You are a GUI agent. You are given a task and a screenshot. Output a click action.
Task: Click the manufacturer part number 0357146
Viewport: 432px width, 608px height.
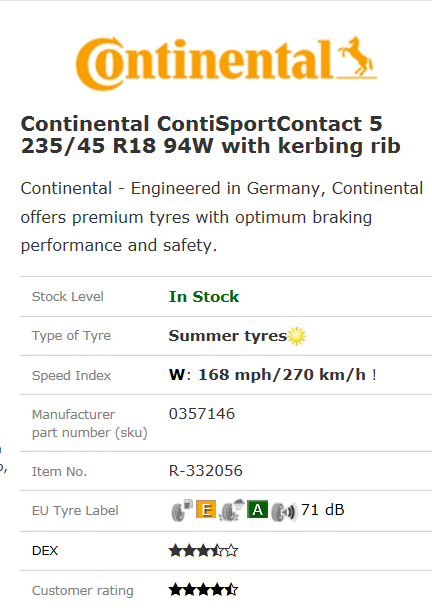(202, 414)
